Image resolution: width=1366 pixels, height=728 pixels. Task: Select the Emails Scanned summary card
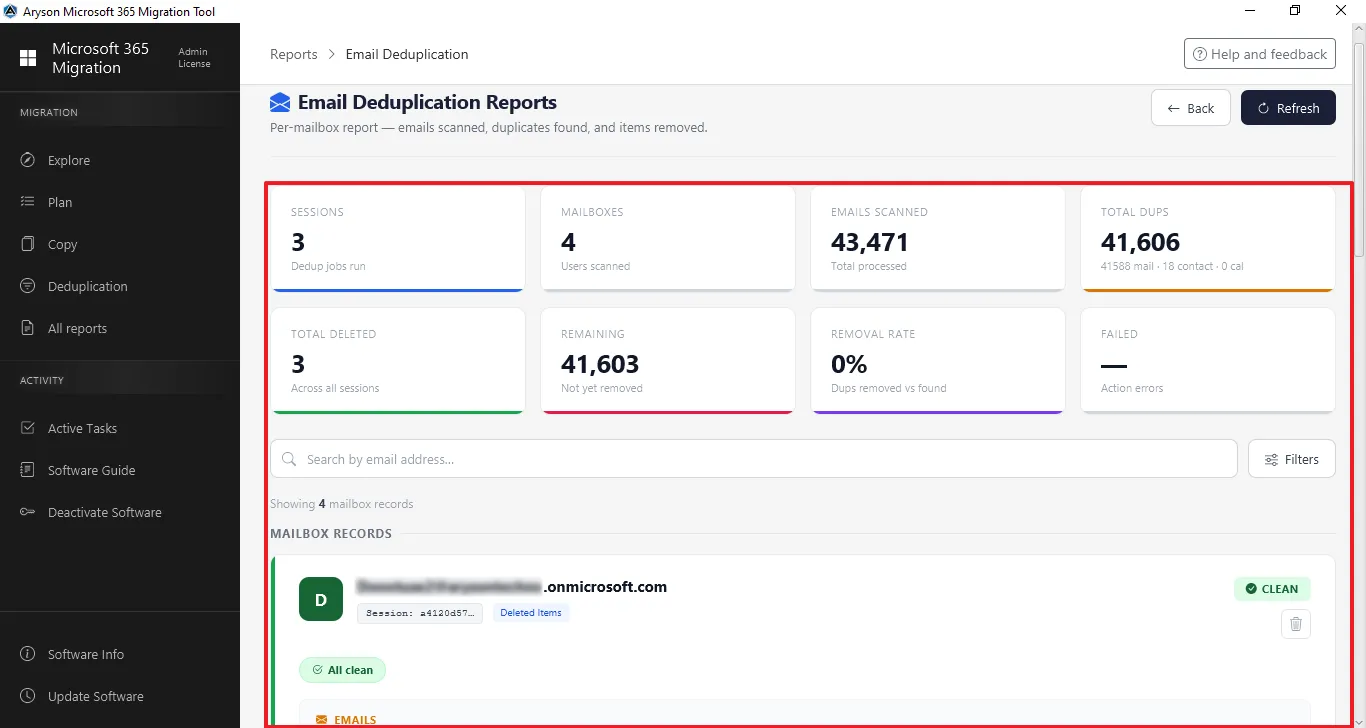(x=938, y=239)
